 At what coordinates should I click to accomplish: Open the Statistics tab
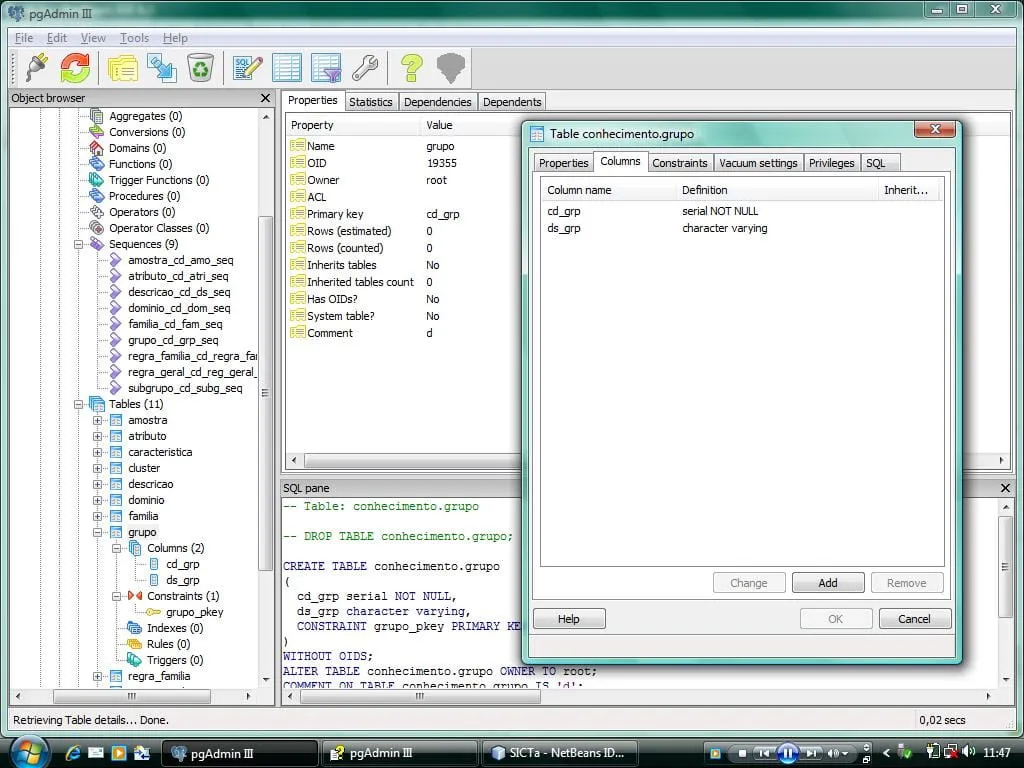[x=370, y=102]
